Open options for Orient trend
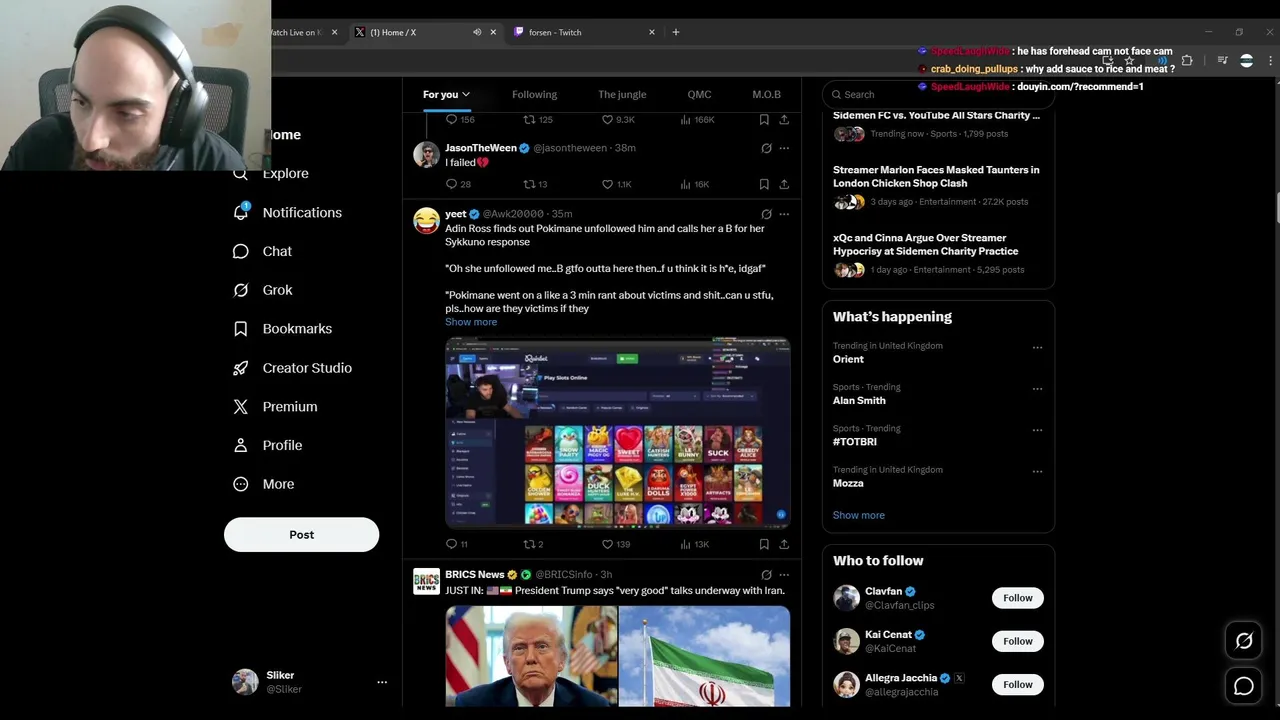Viewport: 1280px width, 720px height. coord(1037,348)
